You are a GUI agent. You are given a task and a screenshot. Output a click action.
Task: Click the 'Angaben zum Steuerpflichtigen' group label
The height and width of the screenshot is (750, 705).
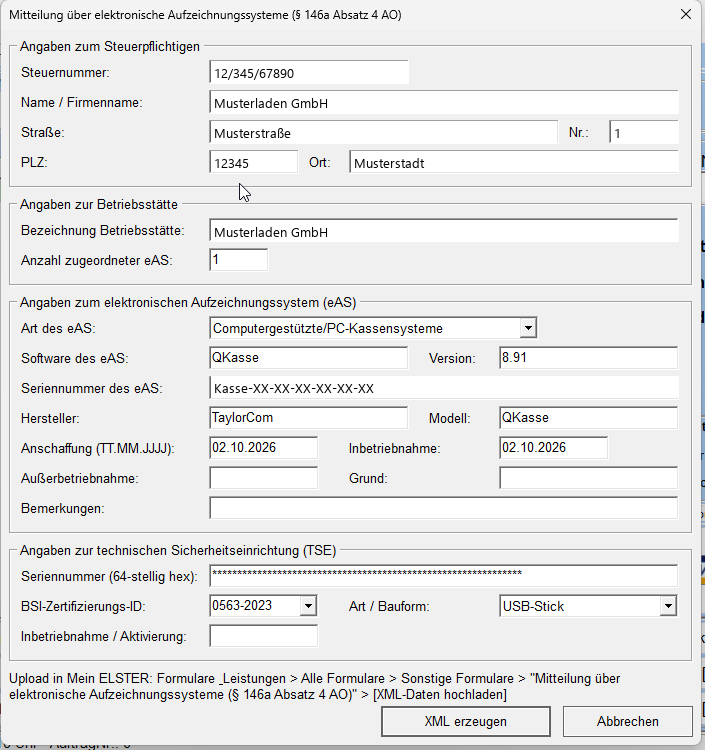coord(110,46)
